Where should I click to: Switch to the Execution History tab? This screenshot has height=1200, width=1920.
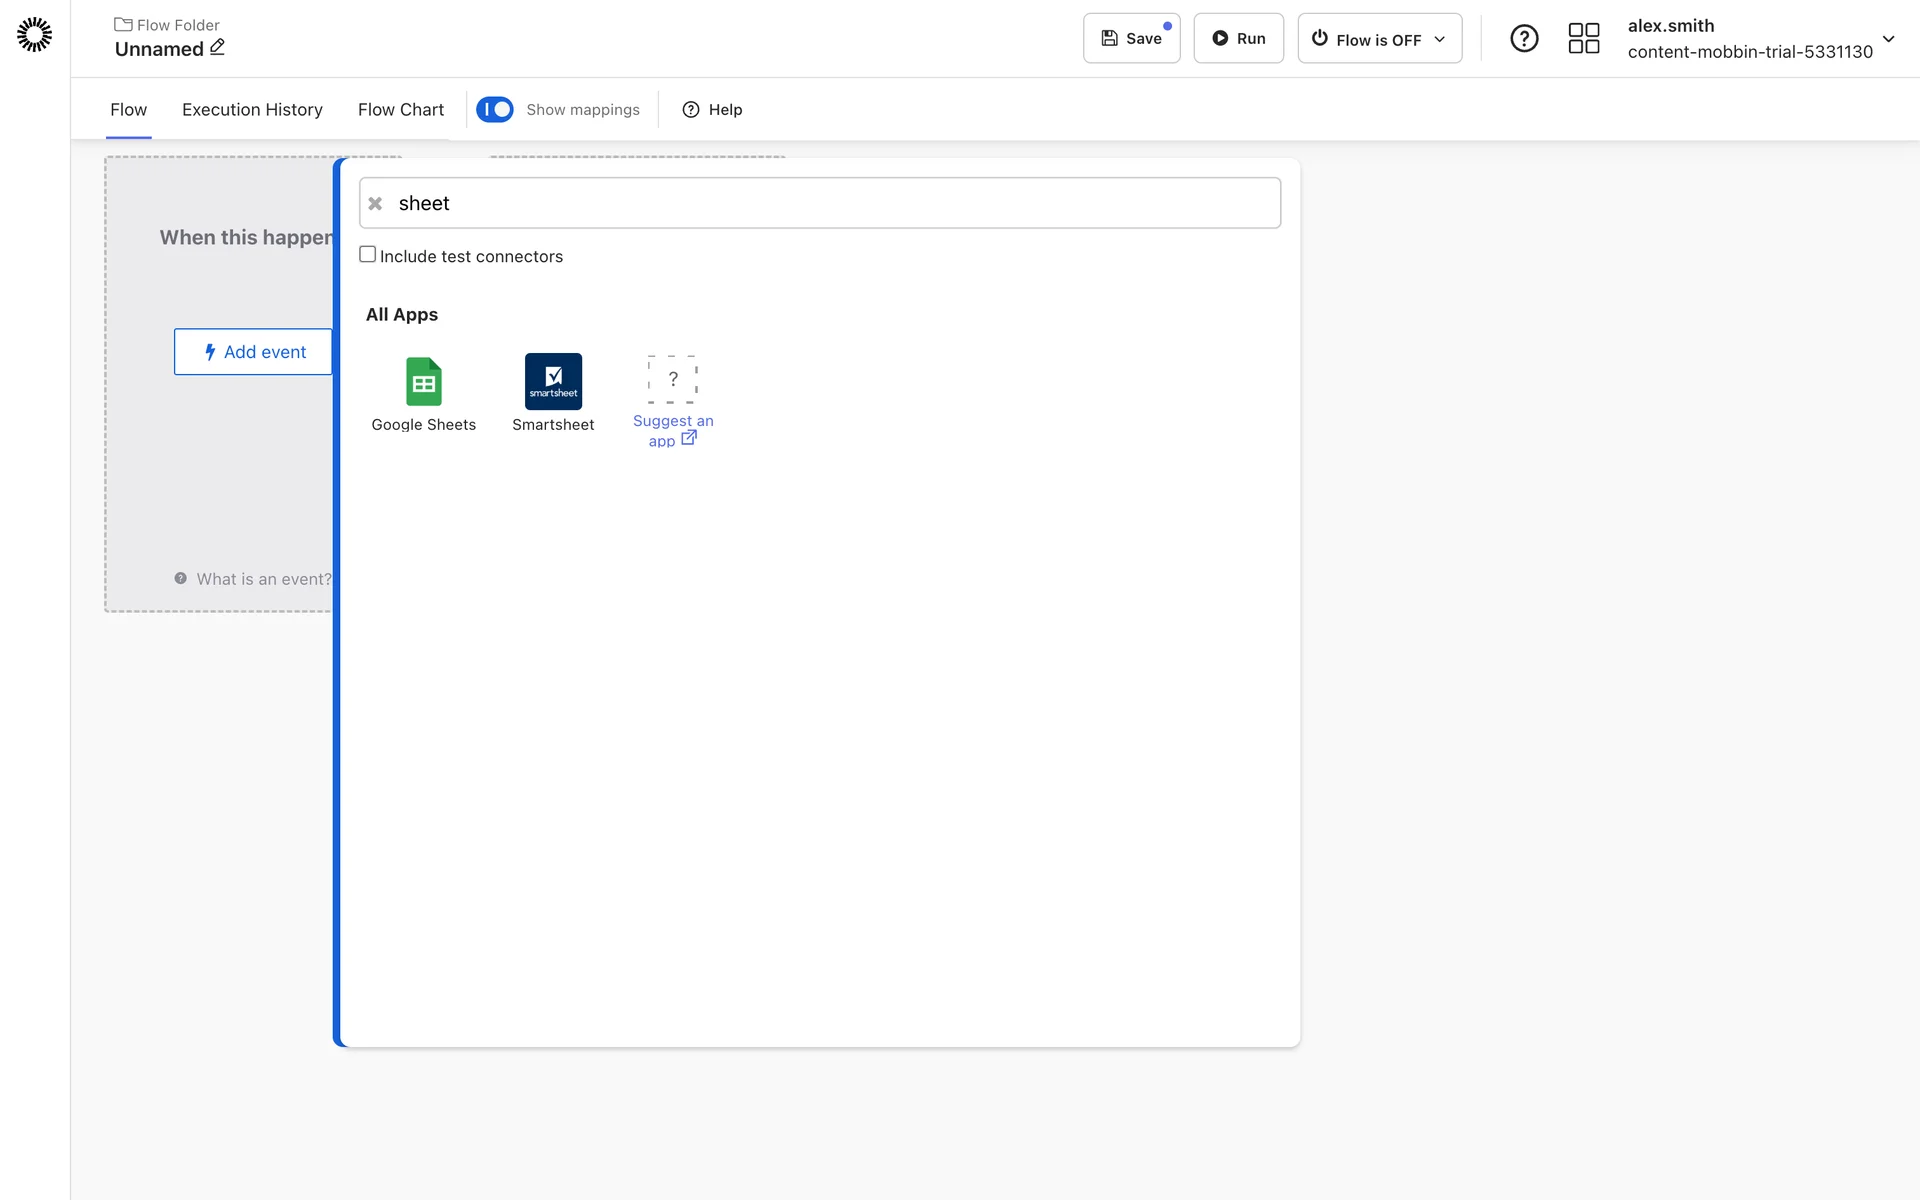pos(252,110)
